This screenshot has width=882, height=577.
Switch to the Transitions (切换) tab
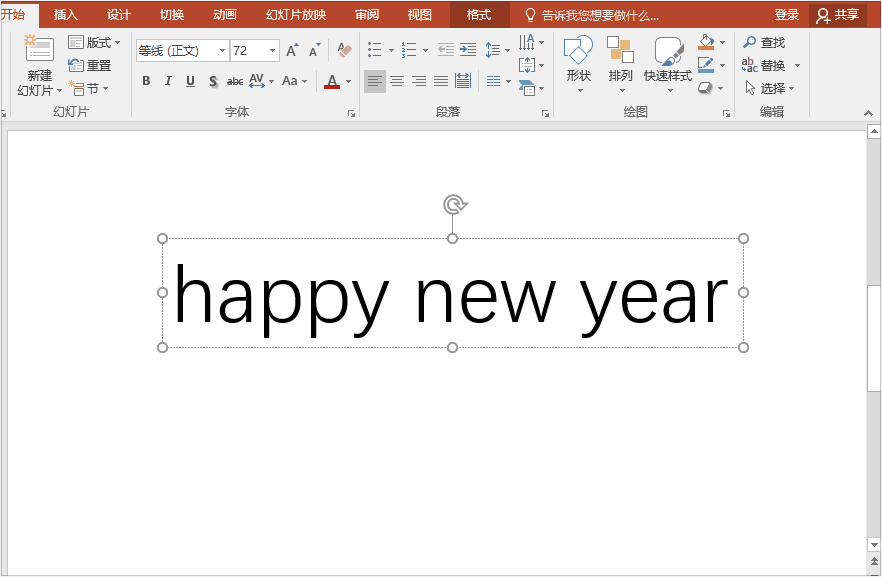[172, 15]
